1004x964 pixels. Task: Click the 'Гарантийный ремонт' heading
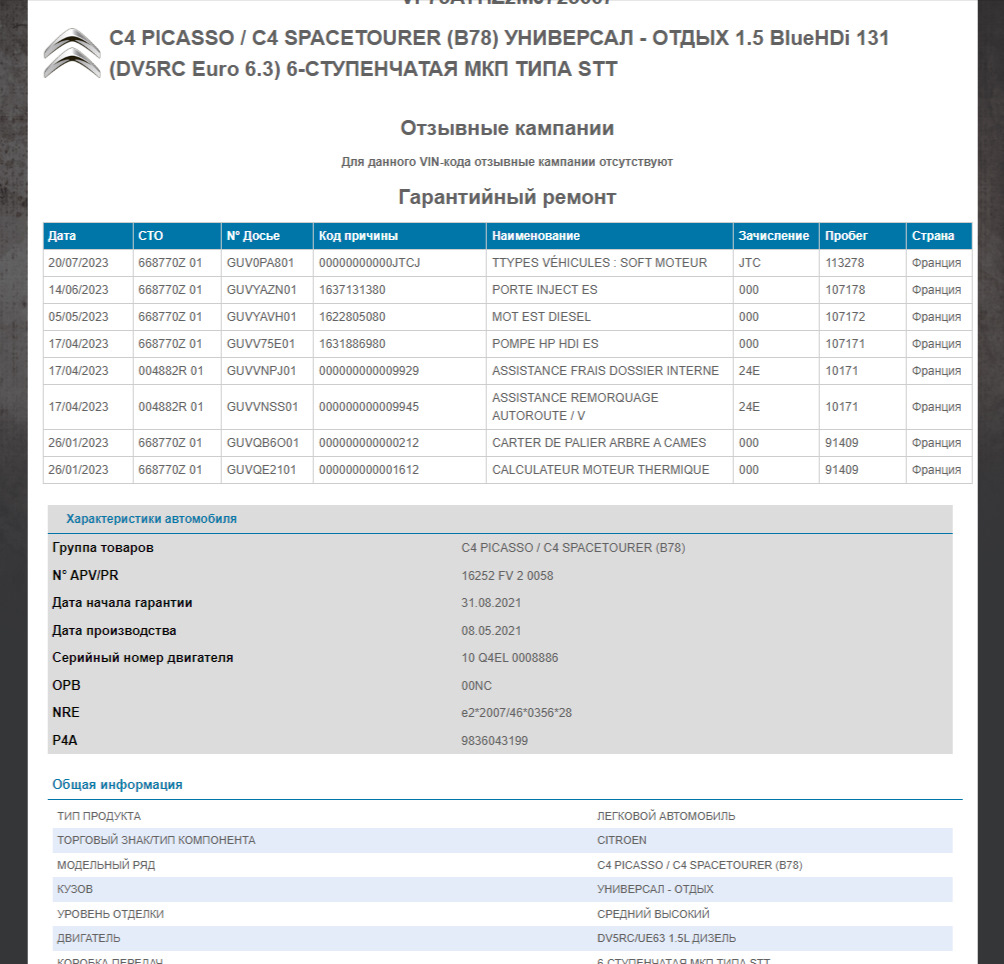507,197
